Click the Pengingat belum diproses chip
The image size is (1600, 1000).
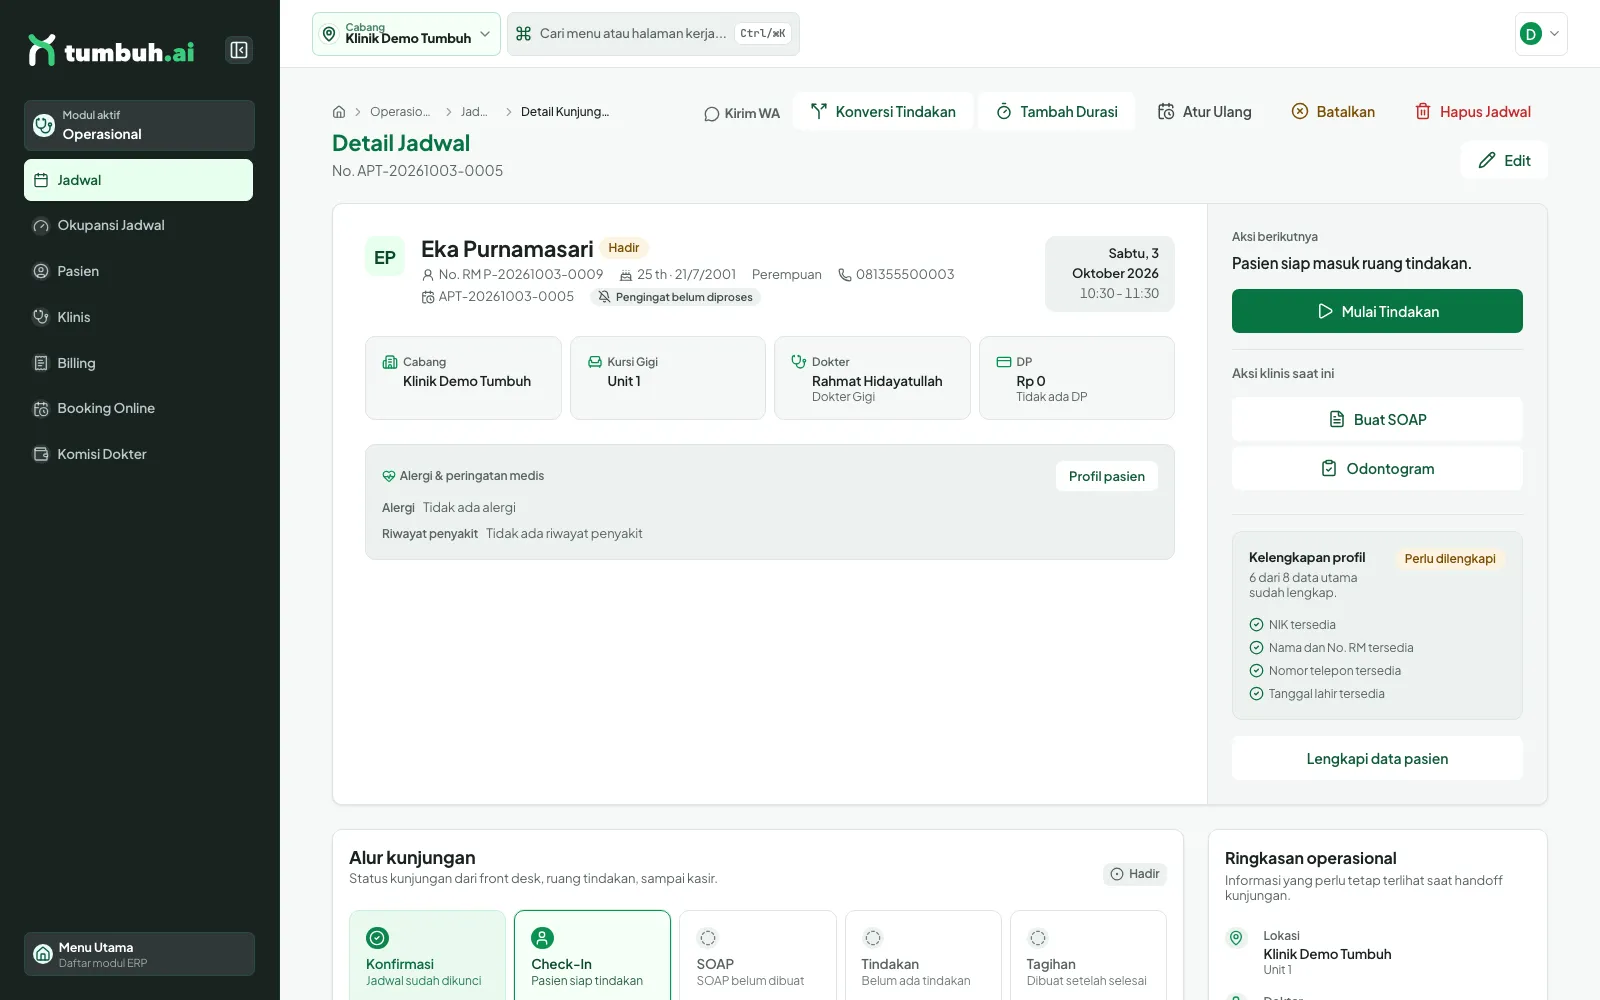coord(675,297)
